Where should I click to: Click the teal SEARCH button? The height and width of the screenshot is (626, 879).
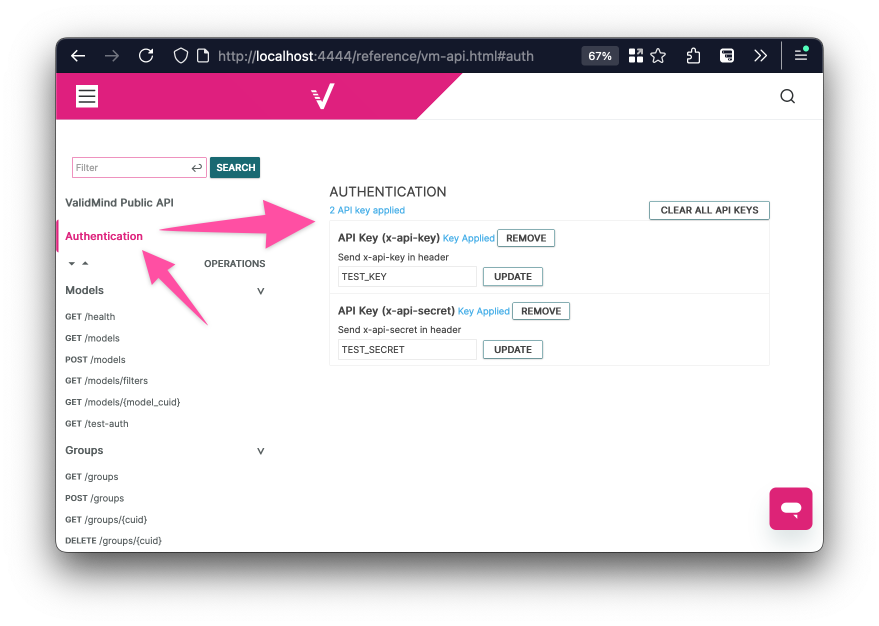click(x=235, y=168)
